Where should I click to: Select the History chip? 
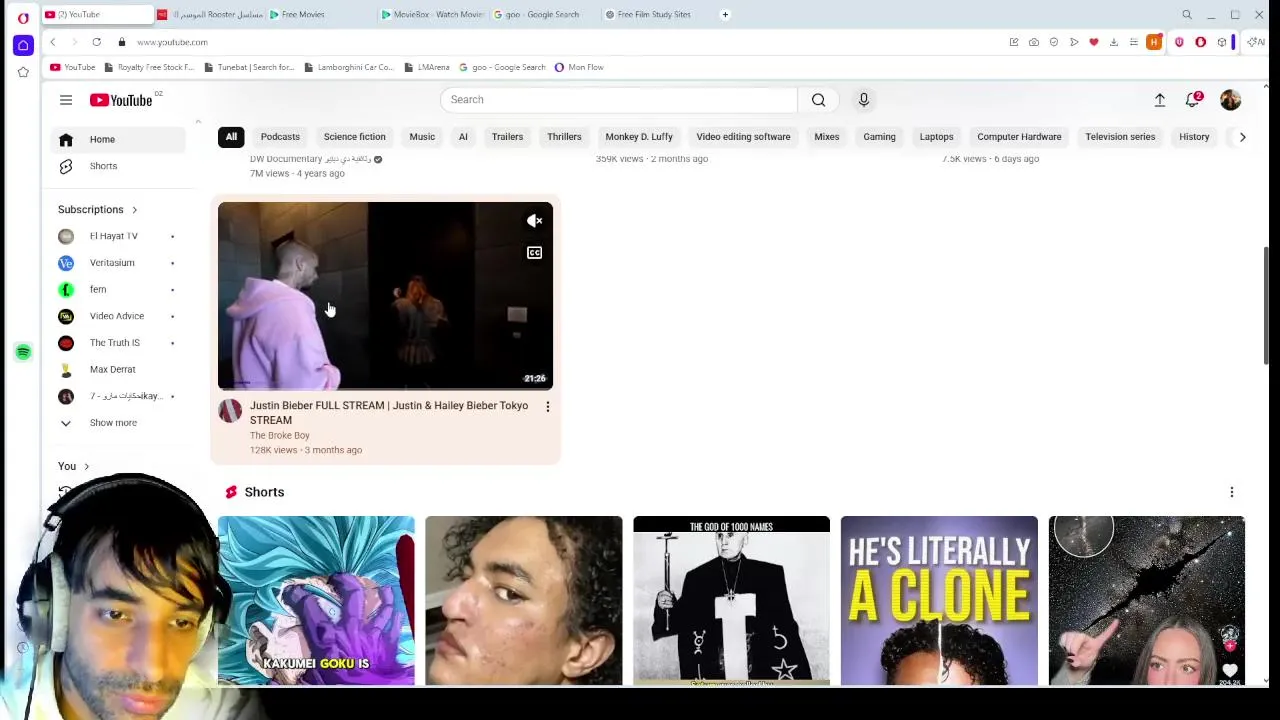1194,137
